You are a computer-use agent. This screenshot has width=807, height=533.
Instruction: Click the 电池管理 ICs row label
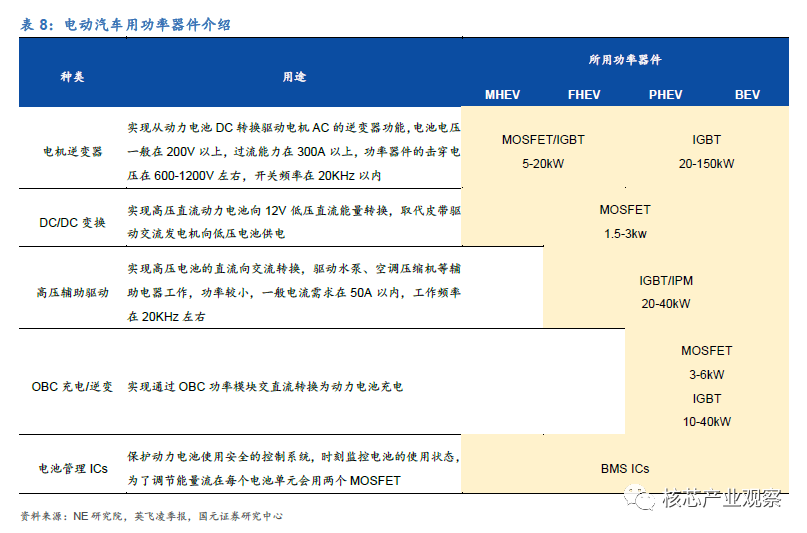point(71,468)
